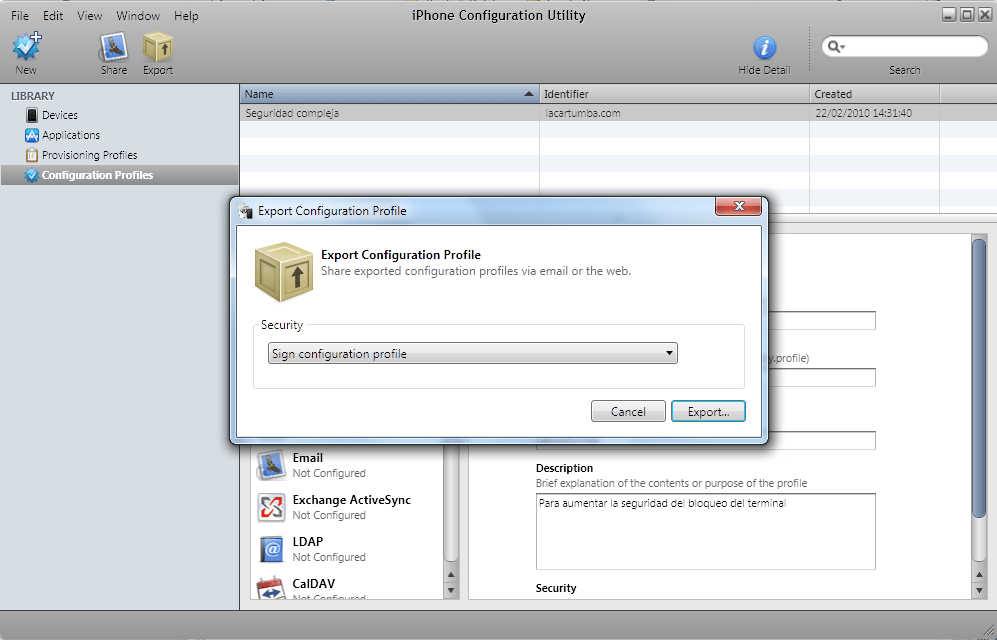Click the Configuration Profiles badge icon
997x640 pixels.
[32, 175]
